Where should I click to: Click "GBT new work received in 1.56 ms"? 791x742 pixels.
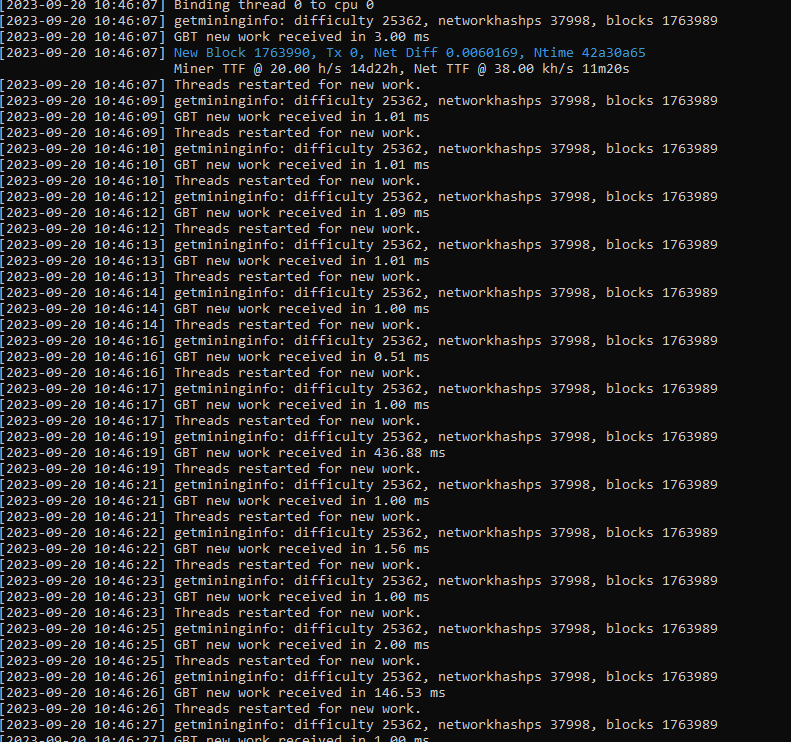click(x=302, y=549)
